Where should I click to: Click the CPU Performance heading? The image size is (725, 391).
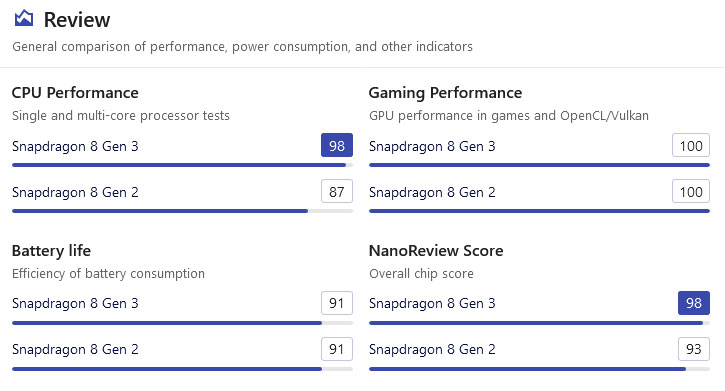coord(75,93)
